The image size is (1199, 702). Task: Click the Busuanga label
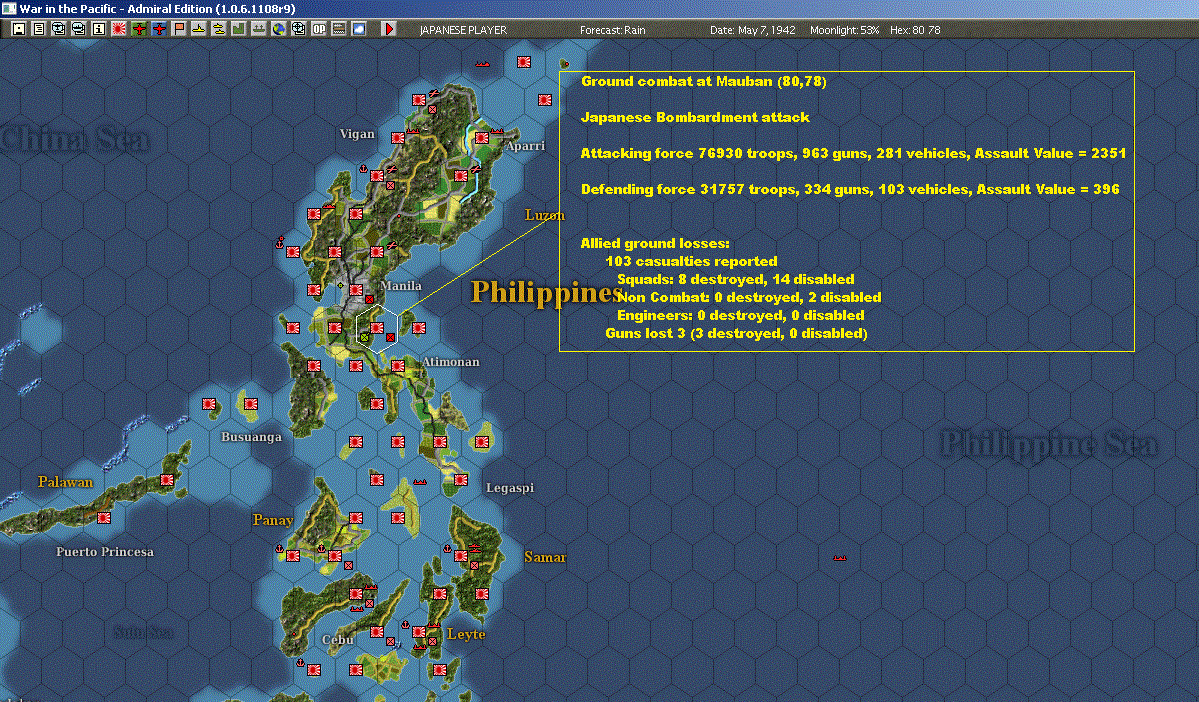click(x=251, y=437)
